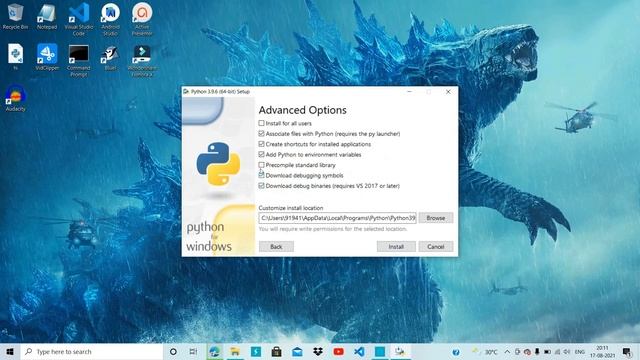Open the notification center

click(627, 352)
